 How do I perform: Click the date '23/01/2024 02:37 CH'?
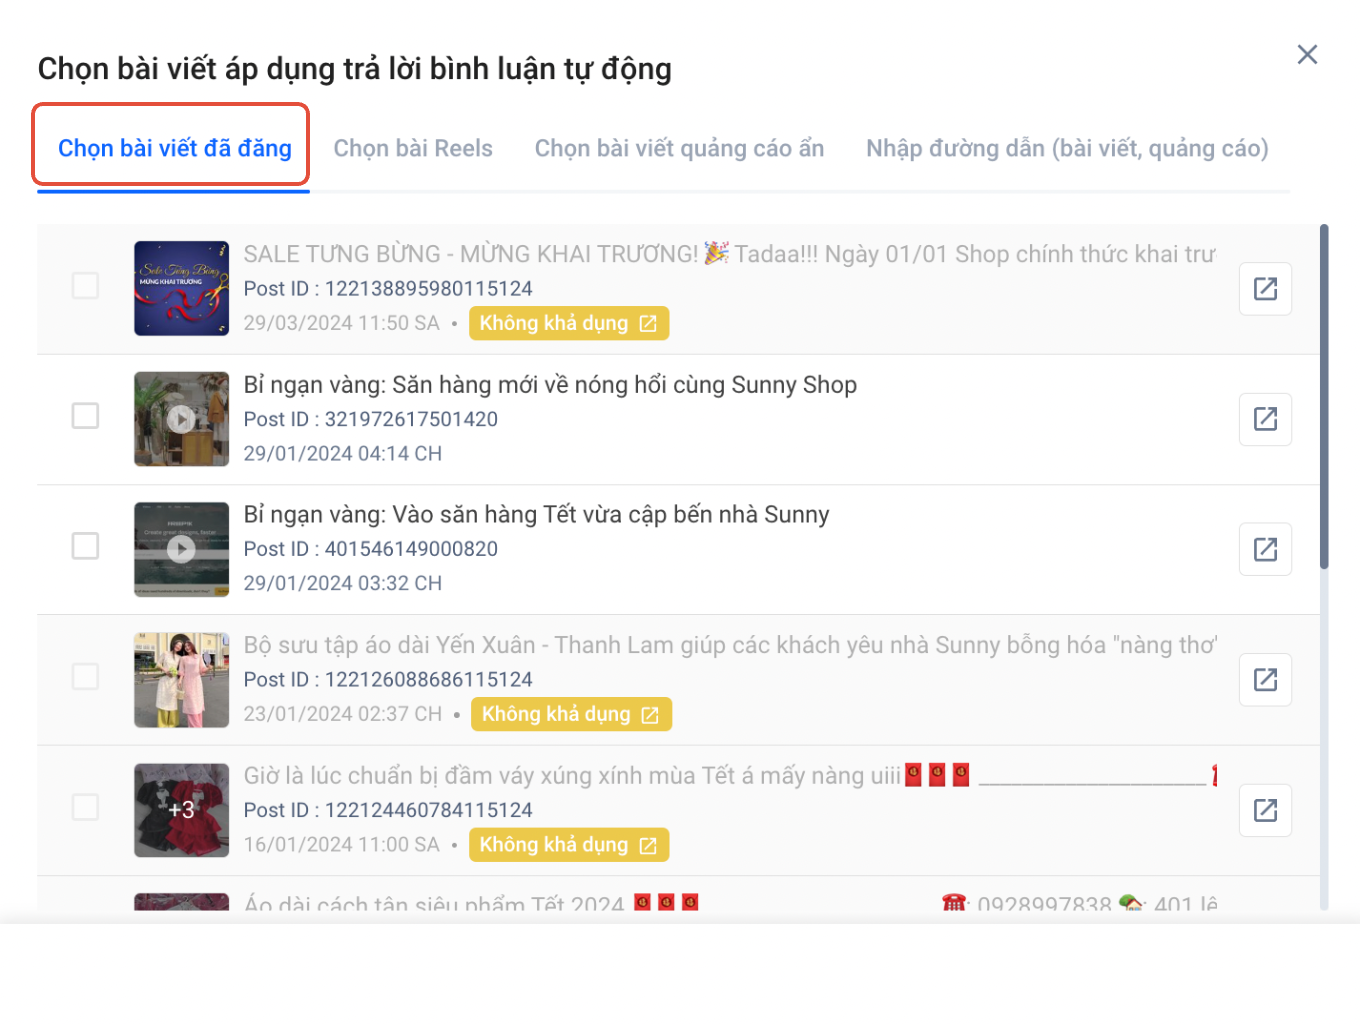[343, 714]
